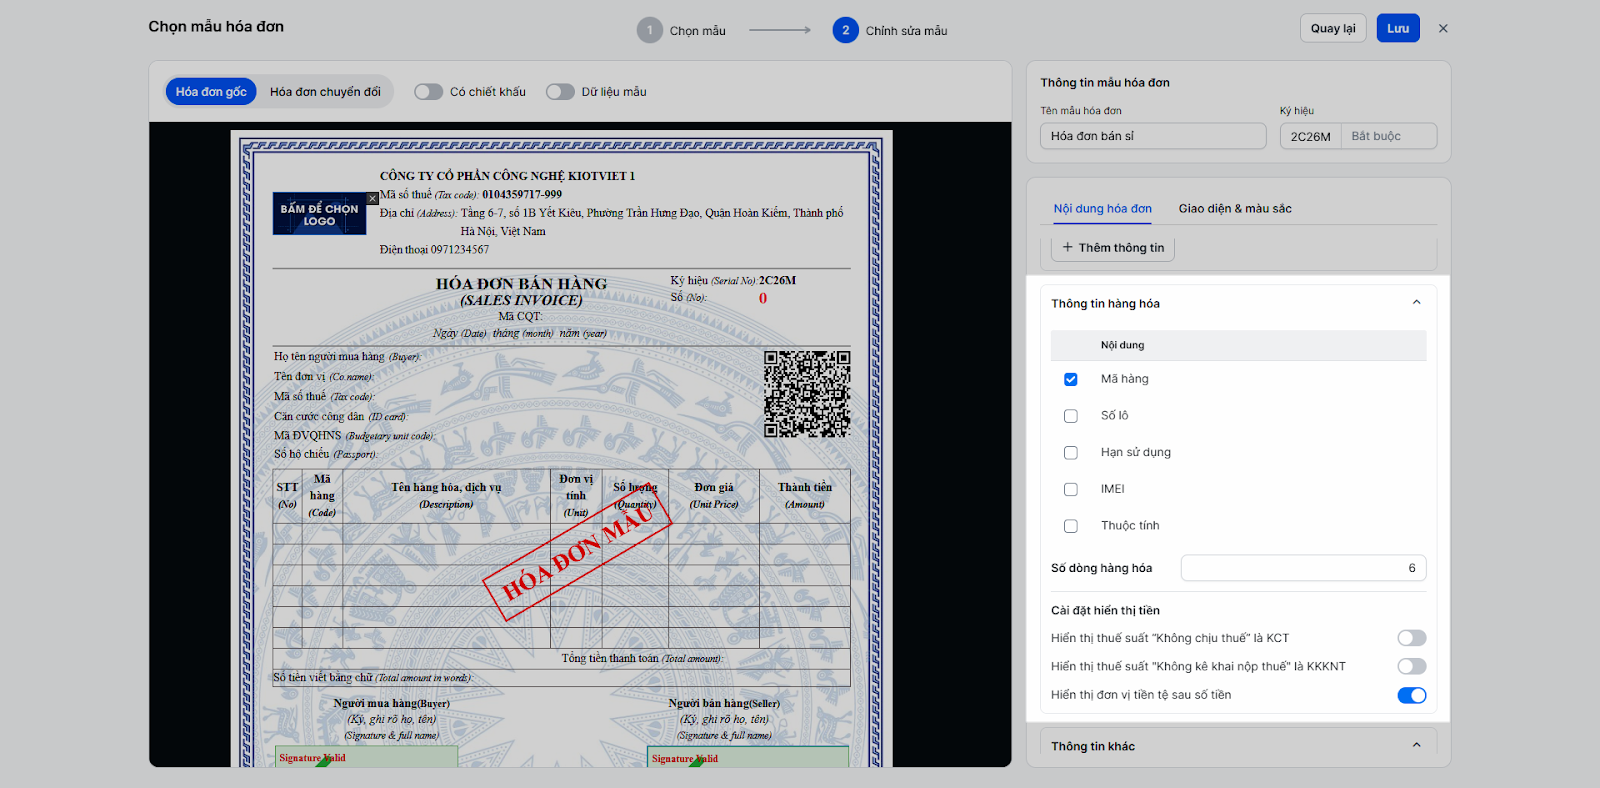
Task: Click the QR code on the invoice preview
Action: coord(807,393)
